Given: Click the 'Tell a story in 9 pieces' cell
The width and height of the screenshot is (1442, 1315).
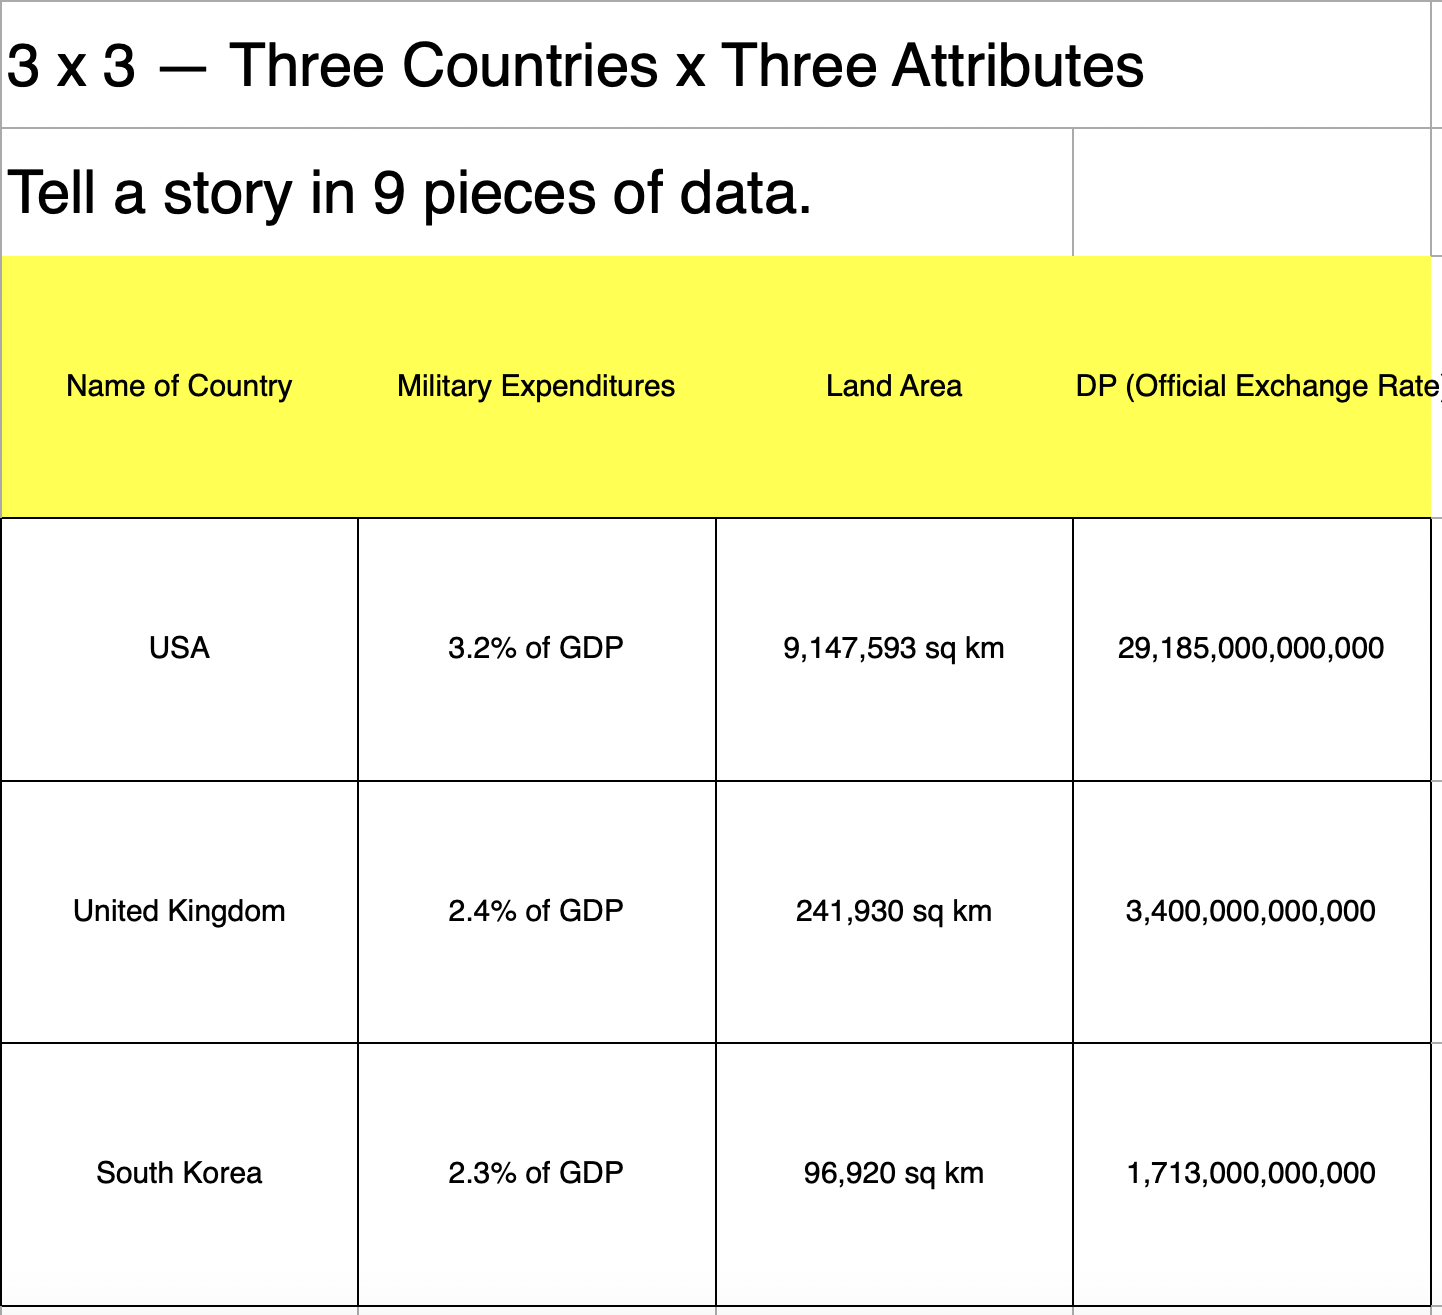Looking at the screenshot, I should click(x=410, y=192).
